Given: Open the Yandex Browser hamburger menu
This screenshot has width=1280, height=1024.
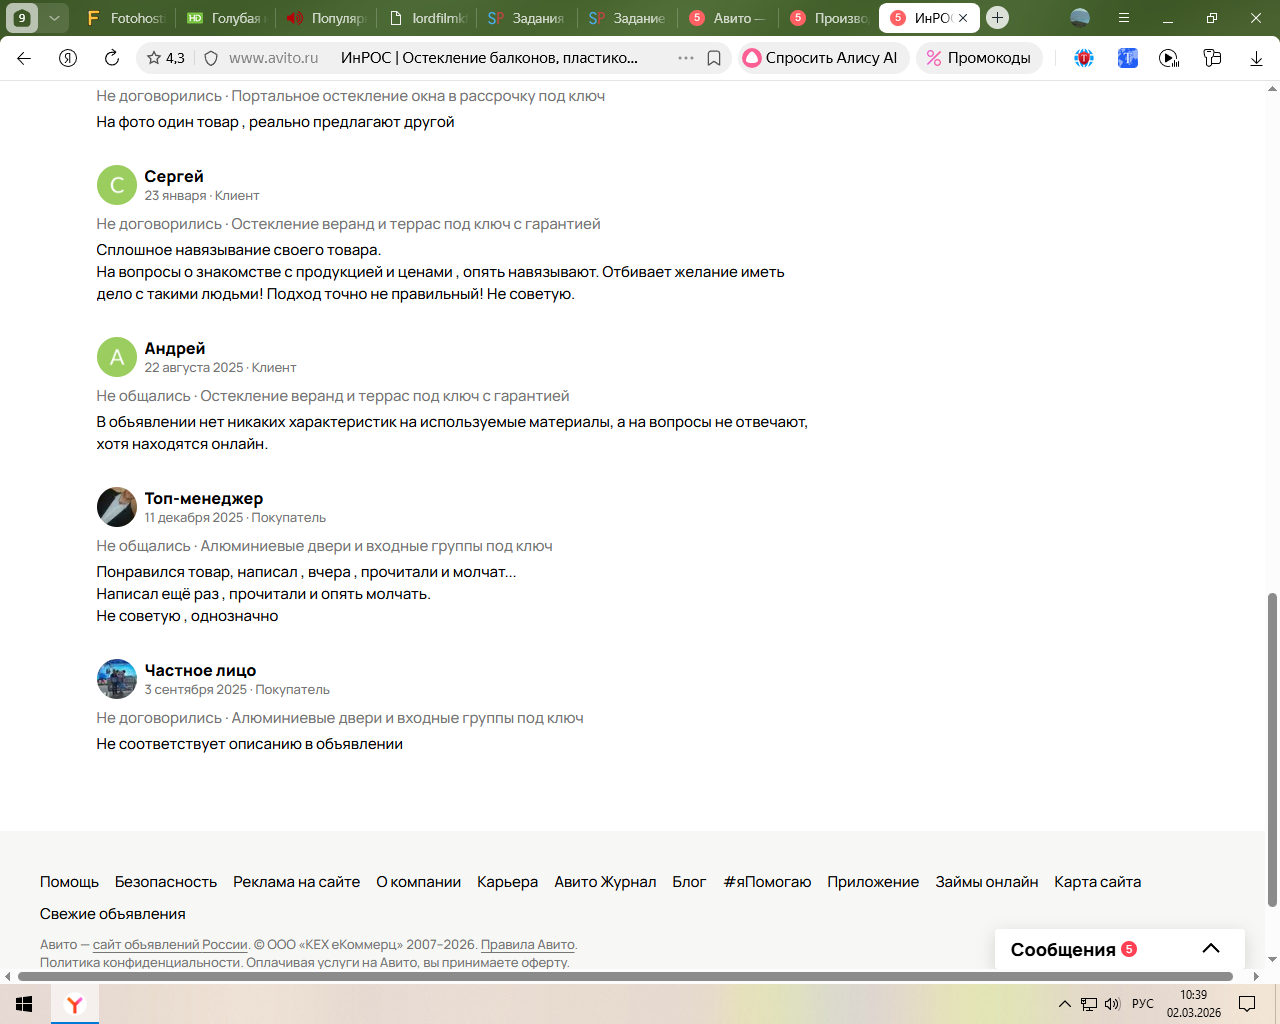Looking at the screenshot, I should 1124,18.
